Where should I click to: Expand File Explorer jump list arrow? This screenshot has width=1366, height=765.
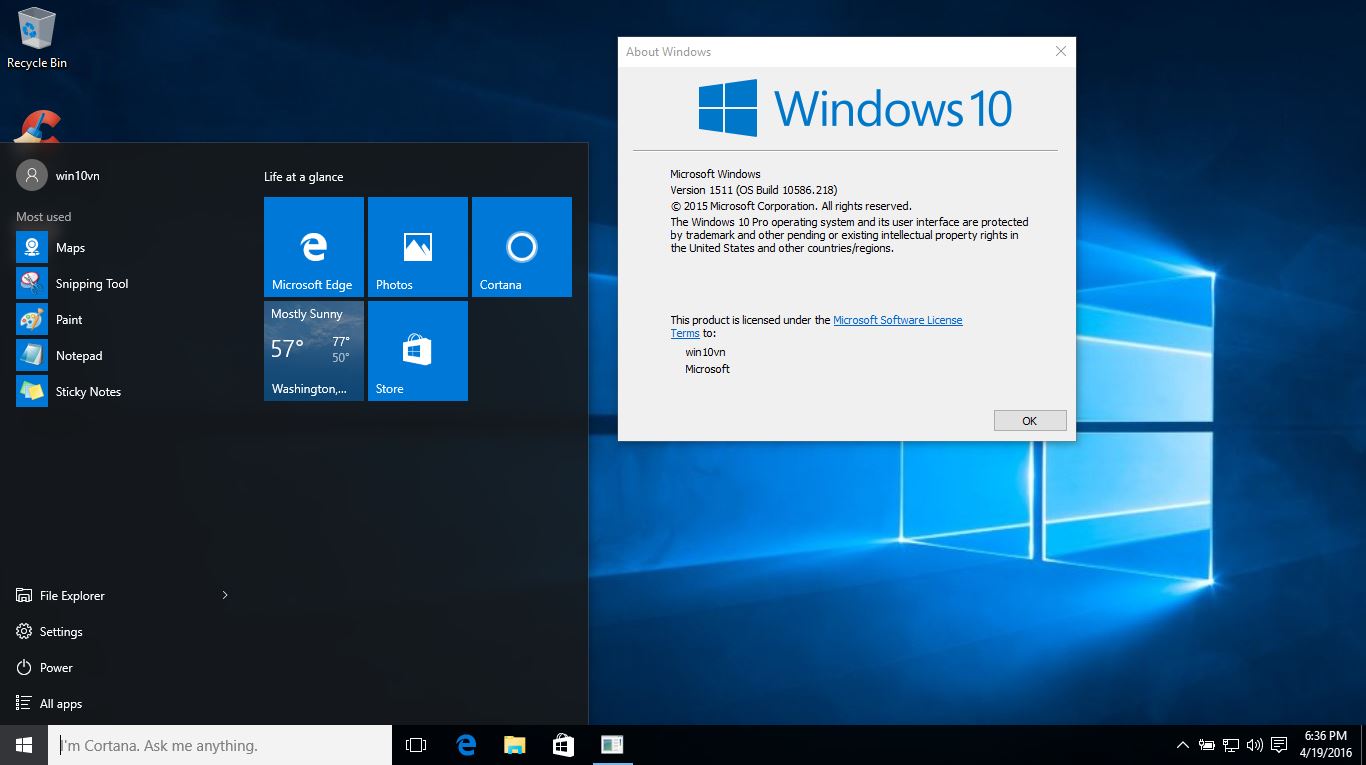coord(225,595)
